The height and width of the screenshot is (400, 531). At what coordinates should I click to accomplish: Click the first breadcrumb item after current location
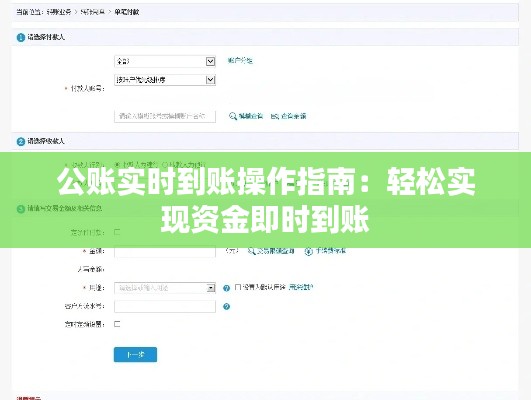click(x=59, y=12)
